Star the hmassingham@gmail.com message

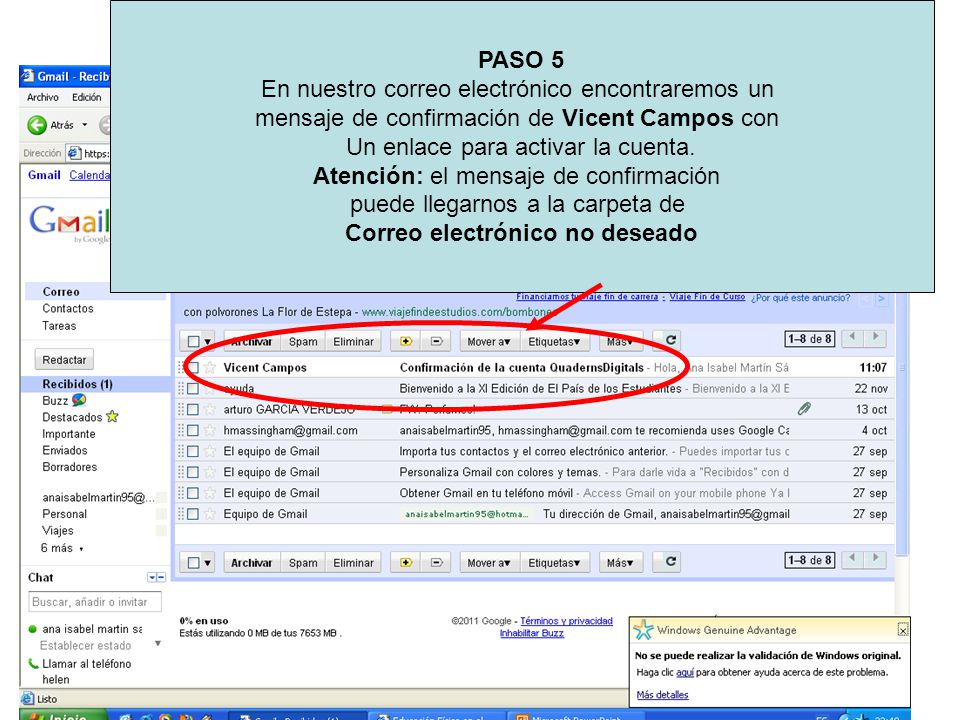pos(210,430)
